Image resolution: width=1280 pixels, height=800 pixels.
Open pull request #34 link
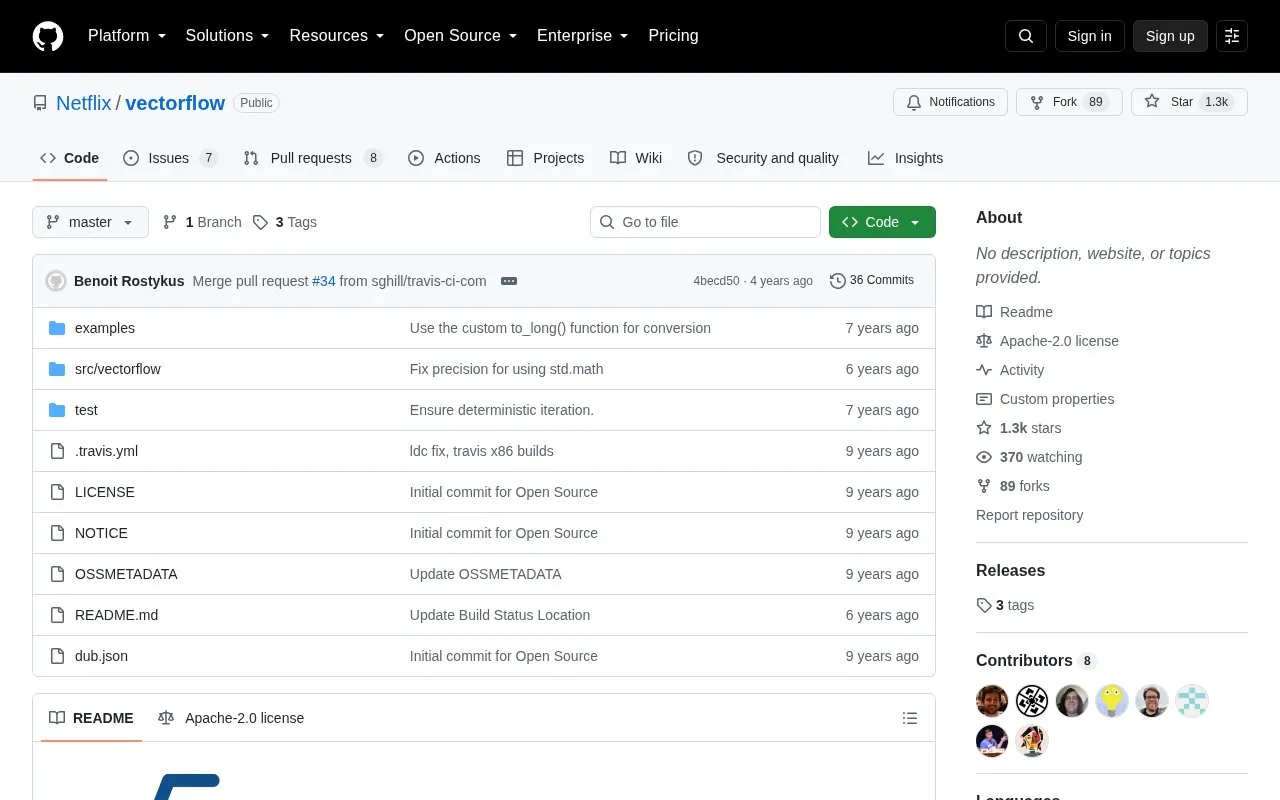click(x=324, y=281)
